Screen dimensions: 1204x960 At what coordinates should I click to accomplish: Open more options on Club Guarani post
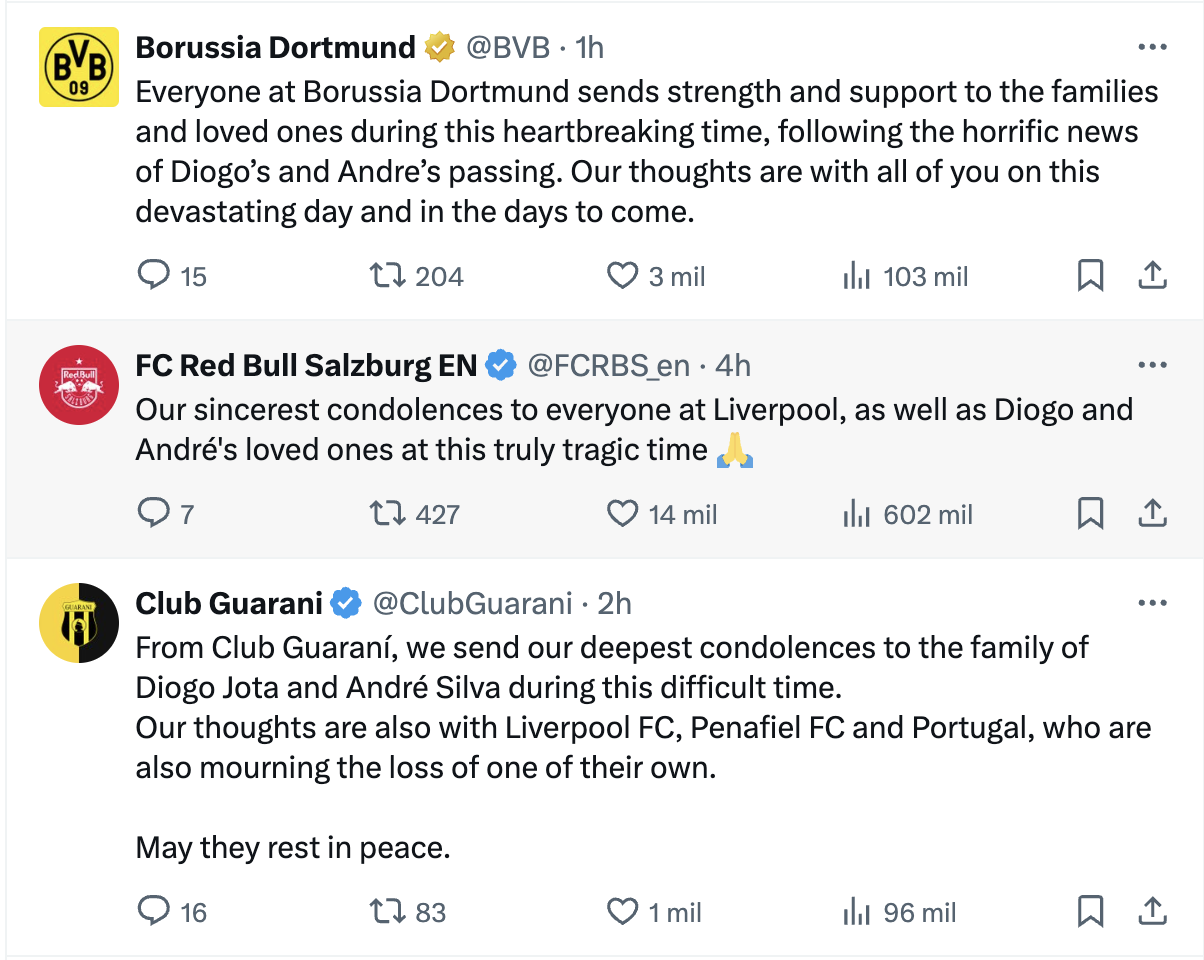point(1152,603)
